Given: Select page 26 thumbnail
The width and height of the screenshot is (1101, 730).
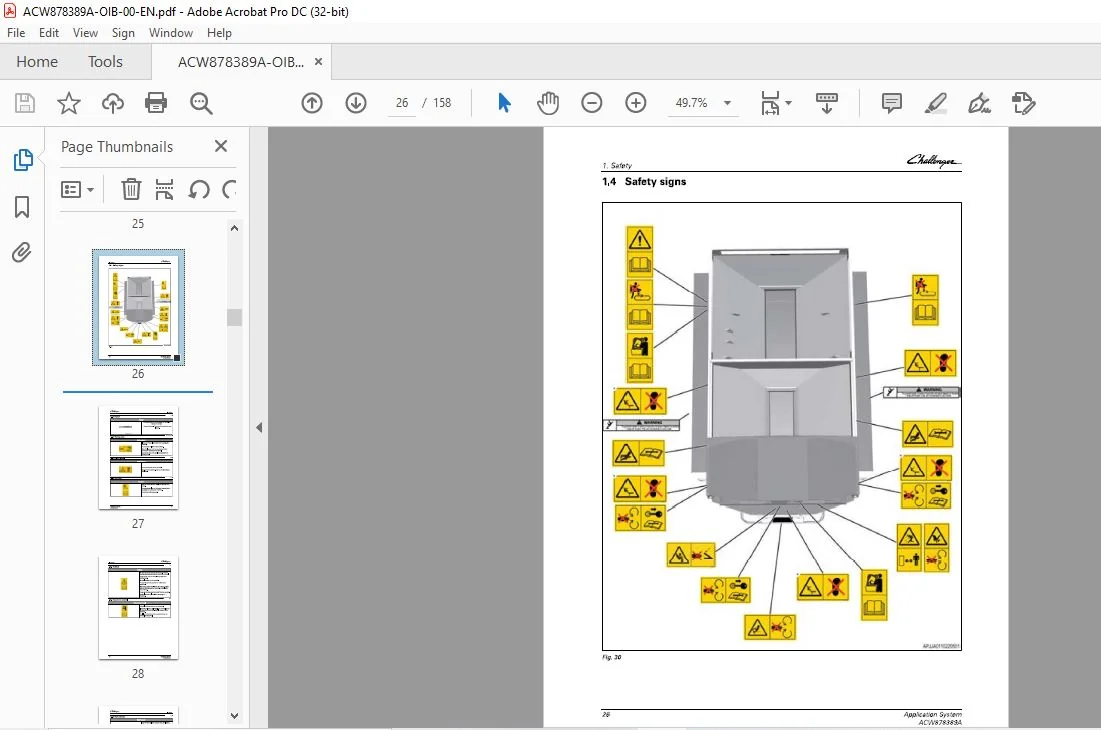Looking at the screenshot, I should 138,307.
